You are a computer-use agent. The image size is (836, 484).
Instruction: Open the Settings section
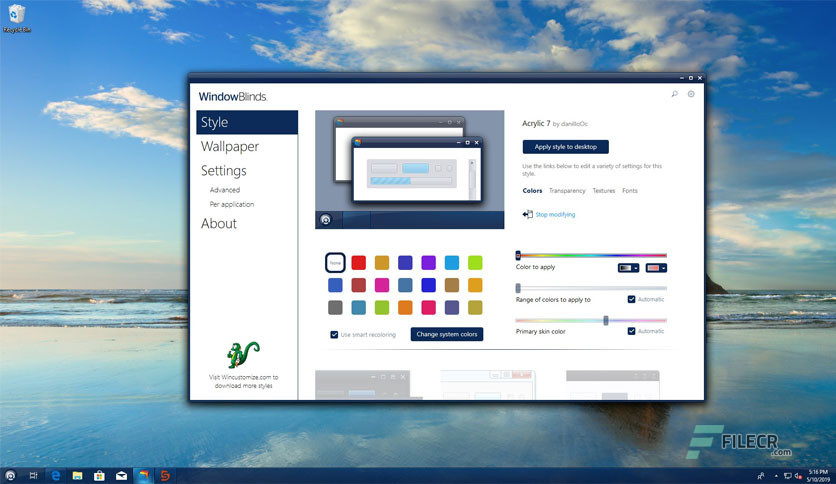(223, 171)
